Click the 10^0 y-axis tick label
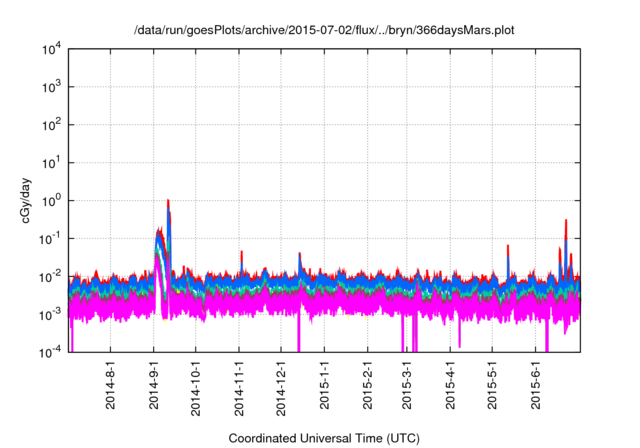This screenshot has width=640, height=448. pos(51,200)
